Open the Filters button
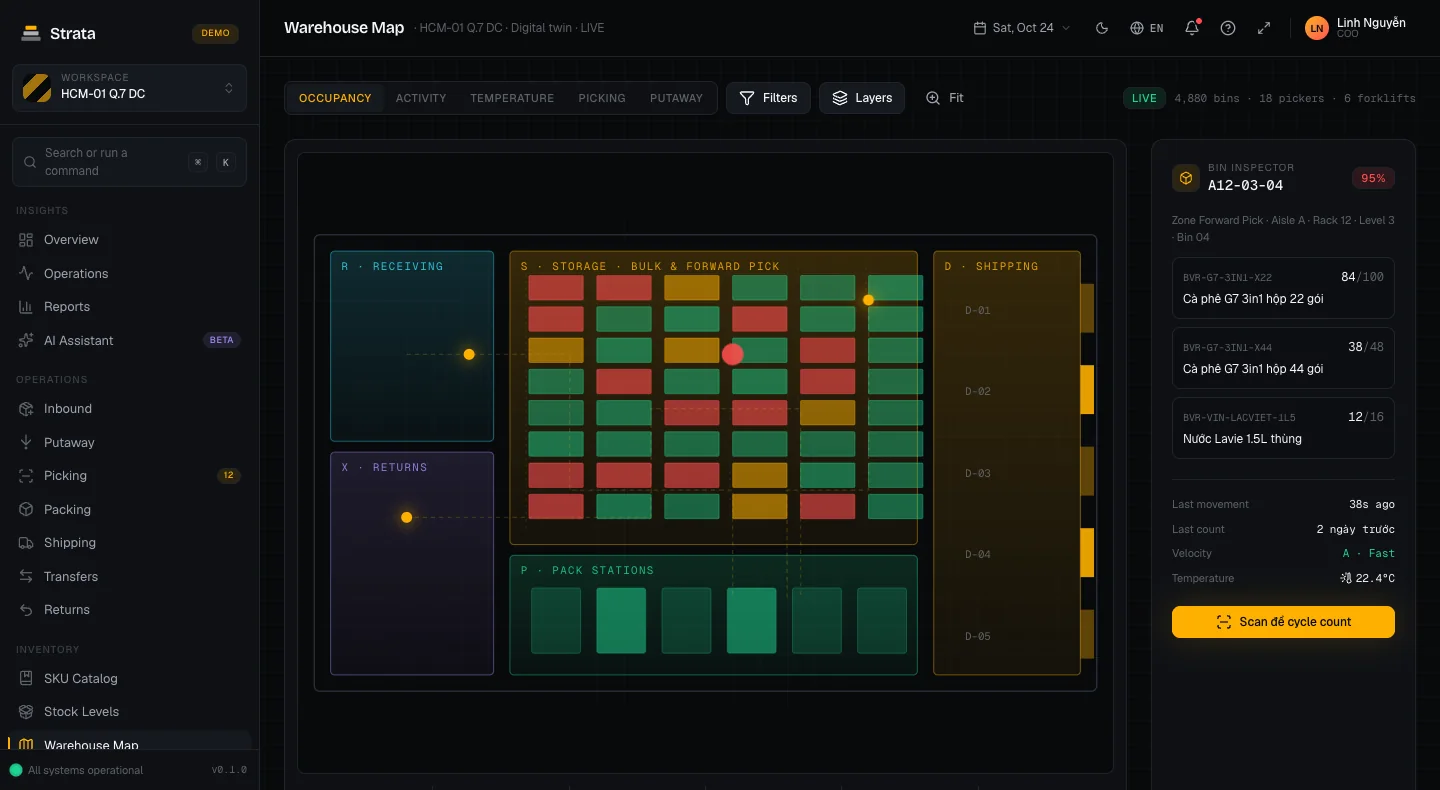Image resolution: width=1440 pixels, height=790 pixels. pos(768,98)
